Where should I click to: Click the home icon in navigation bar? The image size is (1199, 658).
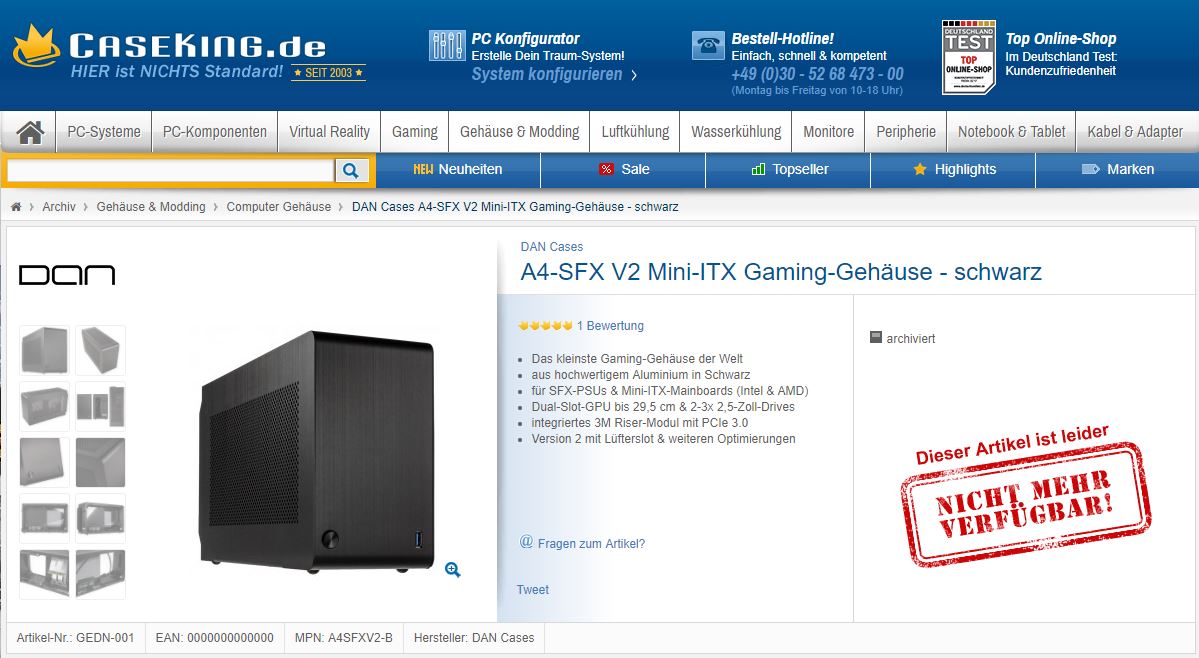(30, 132)
